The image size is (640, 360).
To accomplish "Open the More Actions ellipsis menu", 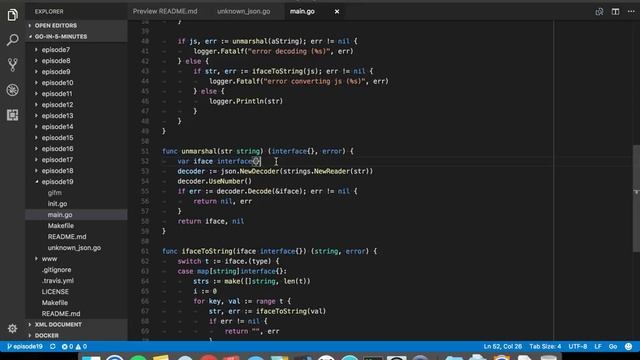I will point(631,11).
